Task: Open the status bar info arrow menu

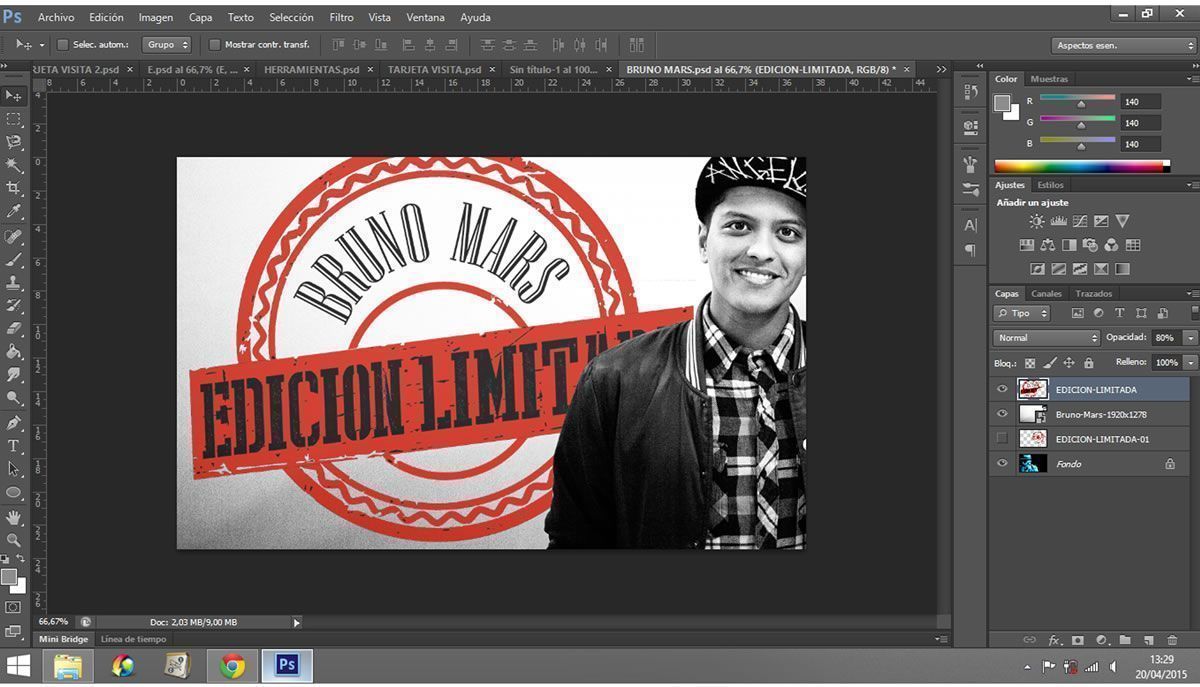Action: 296,622
